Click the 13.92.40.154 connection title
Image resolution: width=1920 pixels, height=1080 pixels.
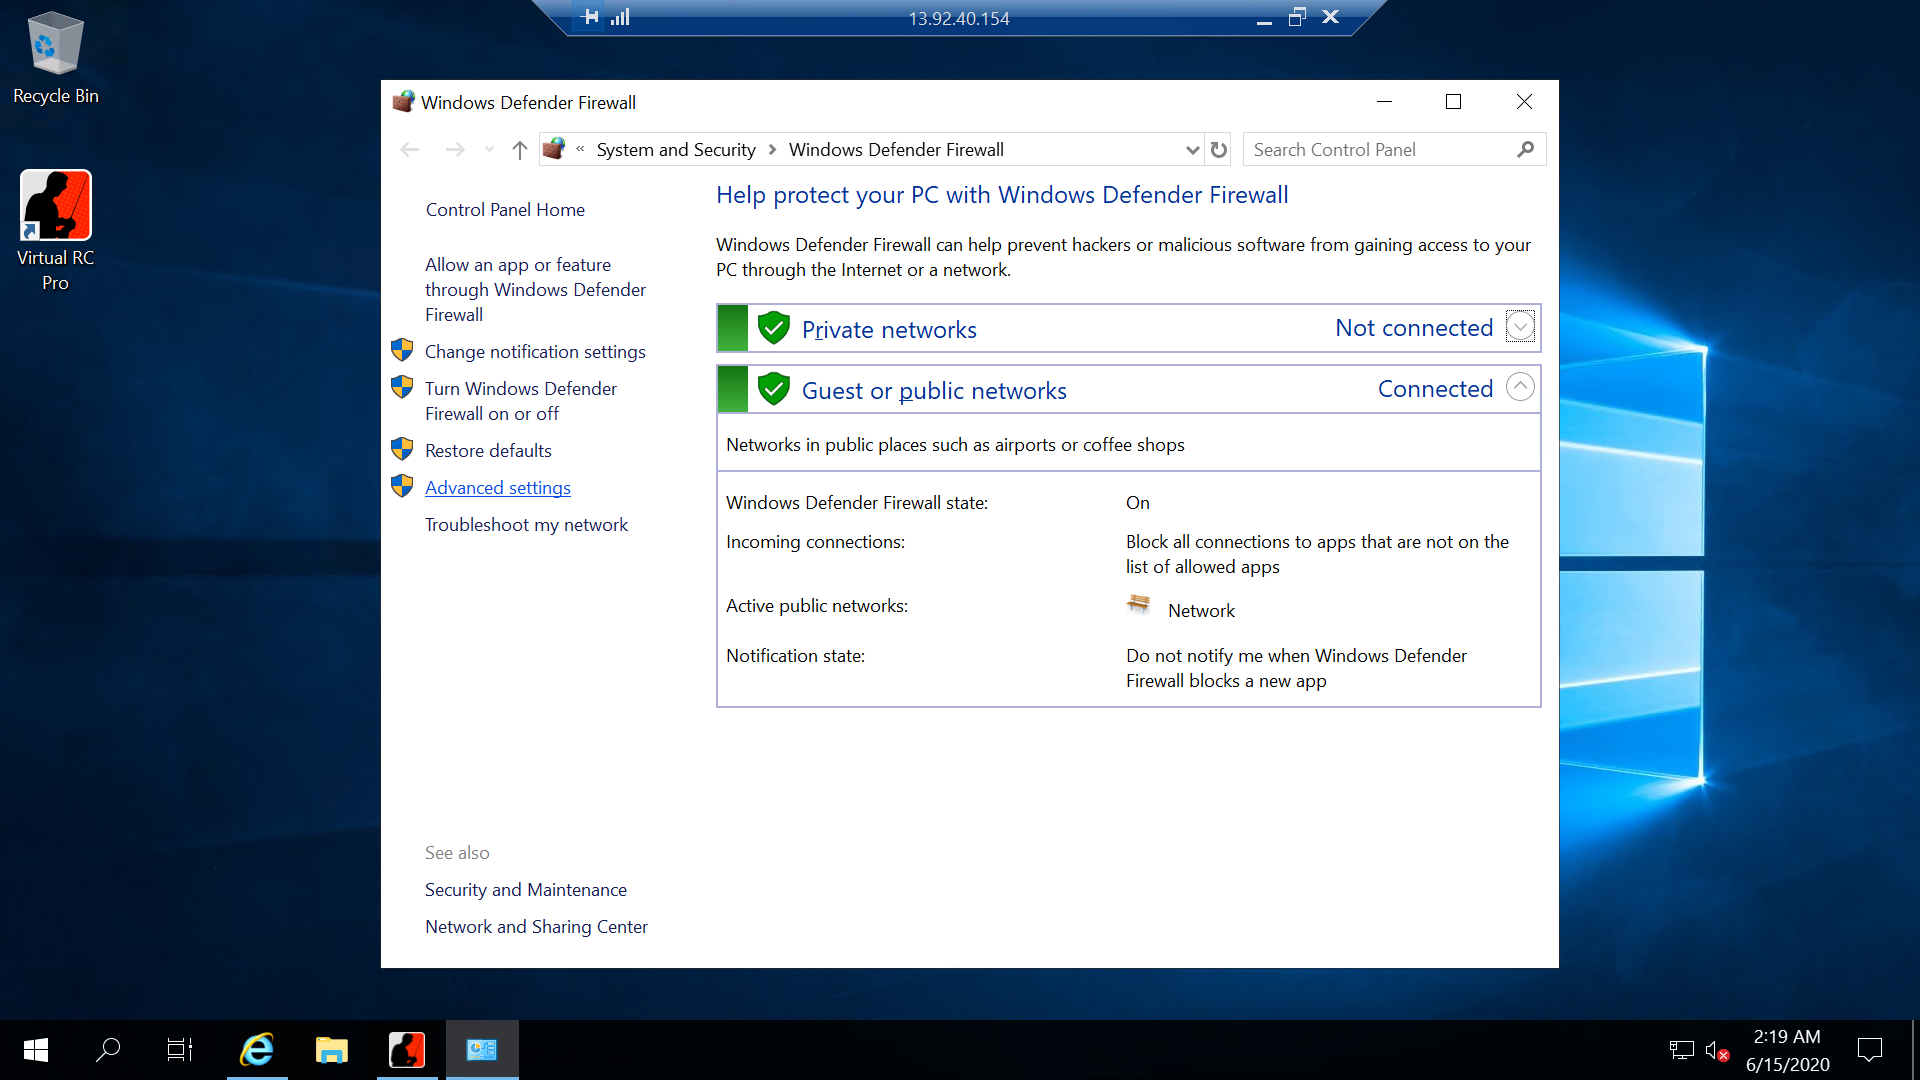[958, 18]
